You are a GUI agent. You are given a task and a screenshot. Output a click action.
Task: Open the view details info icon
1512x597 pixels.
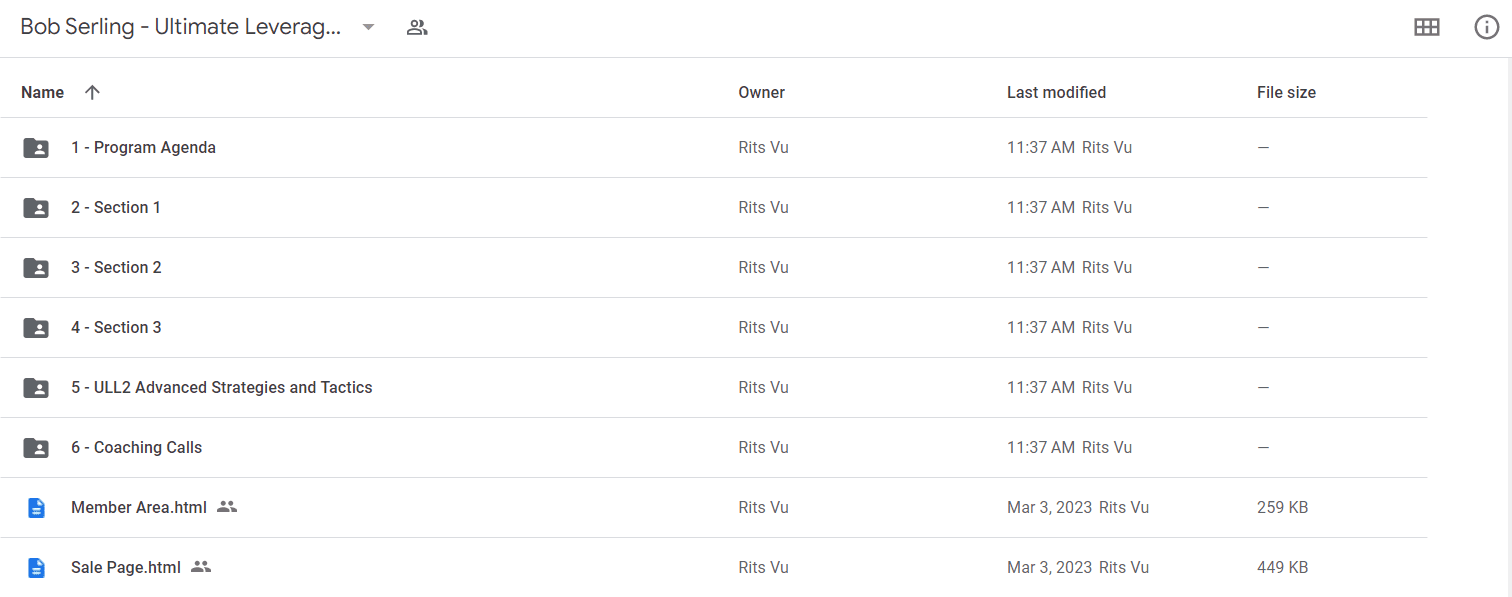coord(1487,28)
